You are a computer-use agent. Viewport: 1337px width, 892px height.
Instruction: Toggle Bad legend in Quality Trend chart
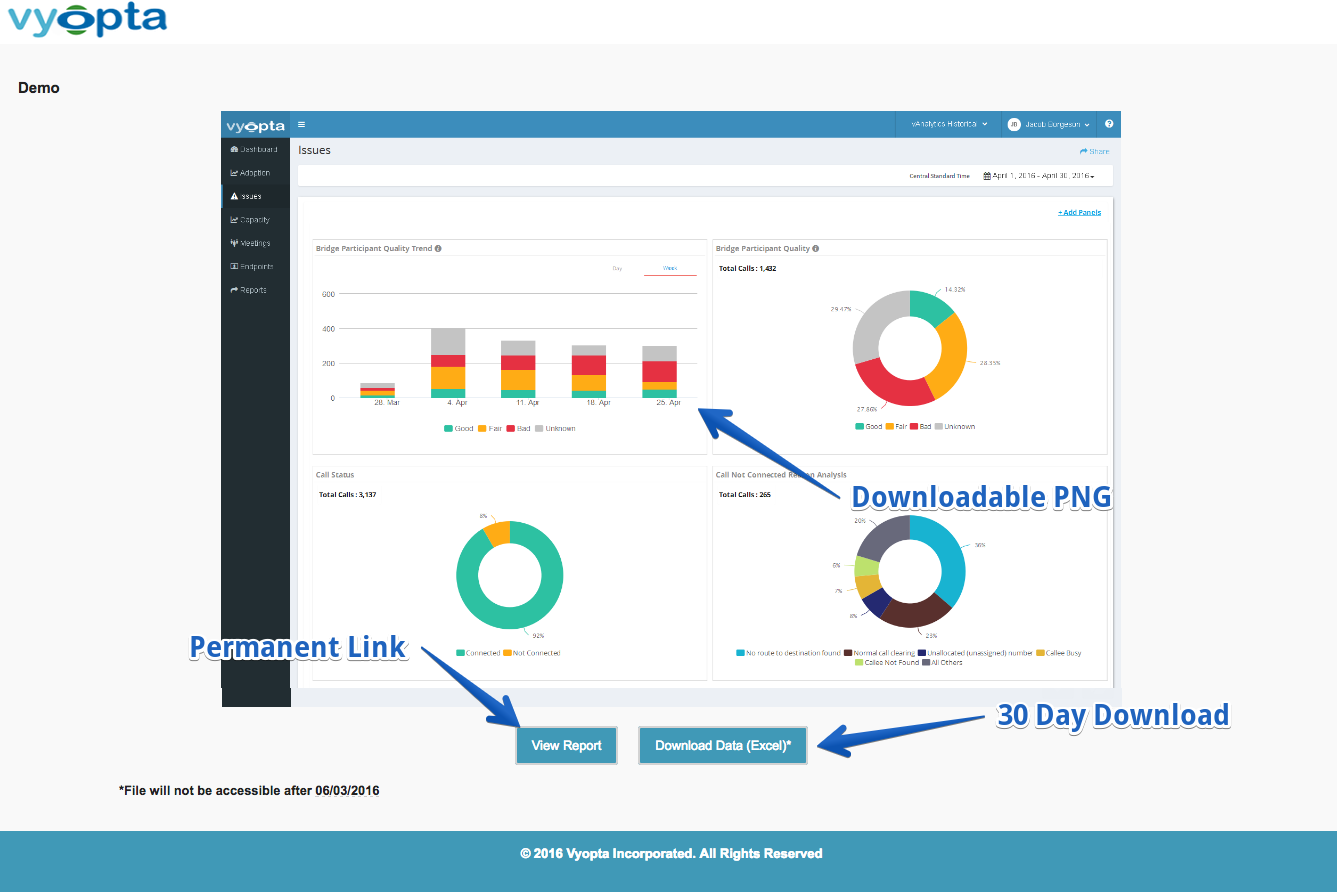pyautogui.click(x=519, y=428)
